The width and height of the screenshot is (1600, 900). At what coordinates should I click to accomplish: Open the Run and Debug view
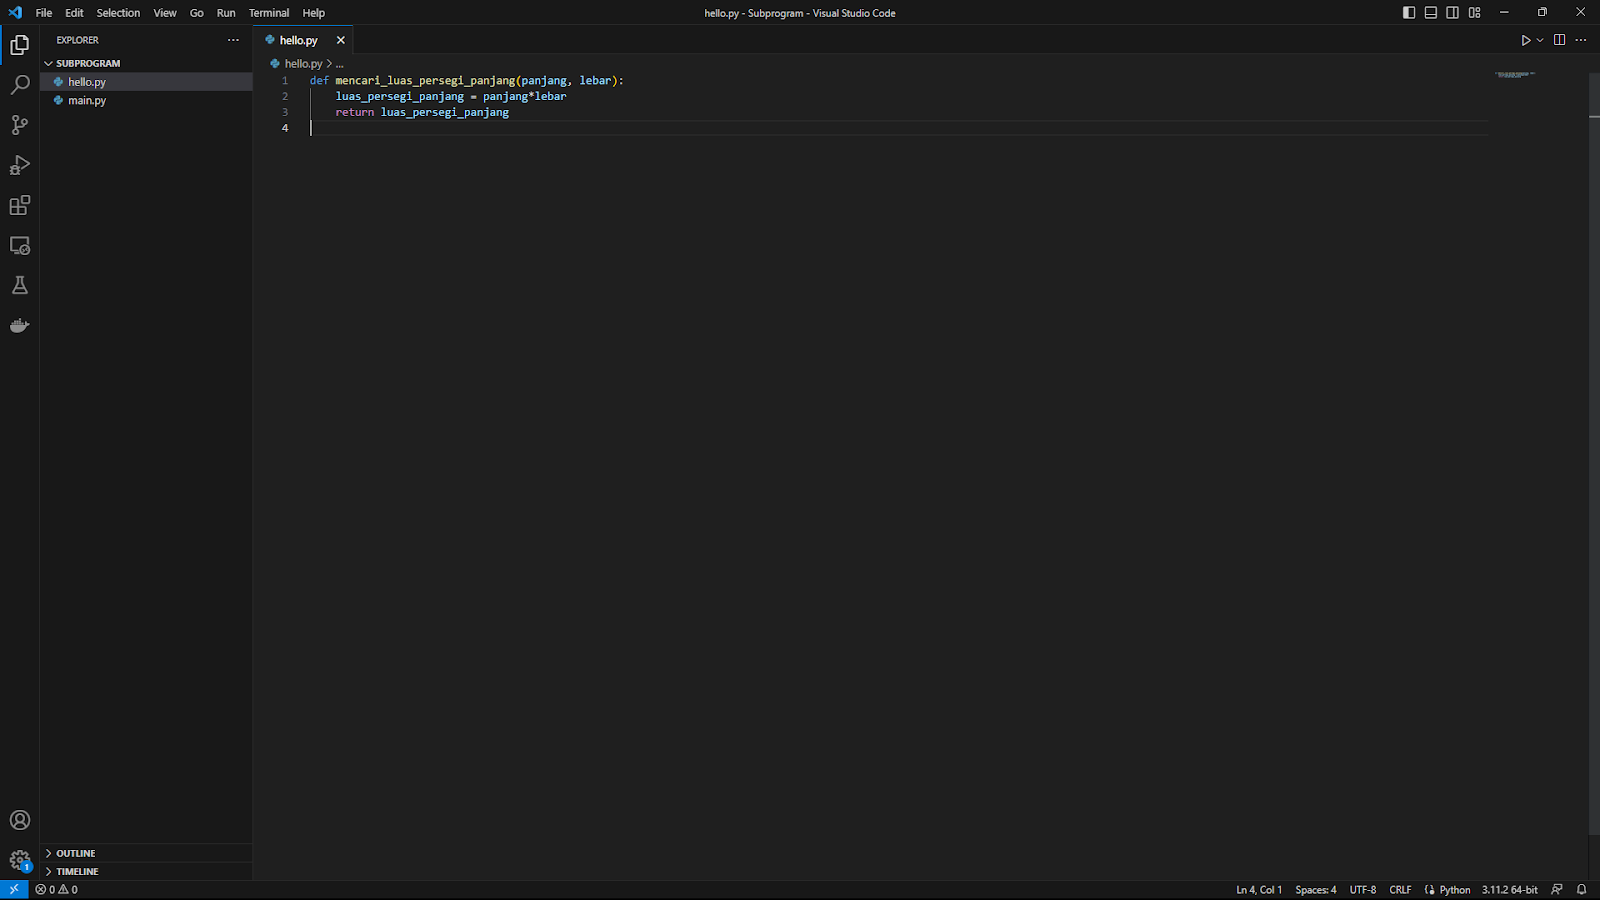20,165
